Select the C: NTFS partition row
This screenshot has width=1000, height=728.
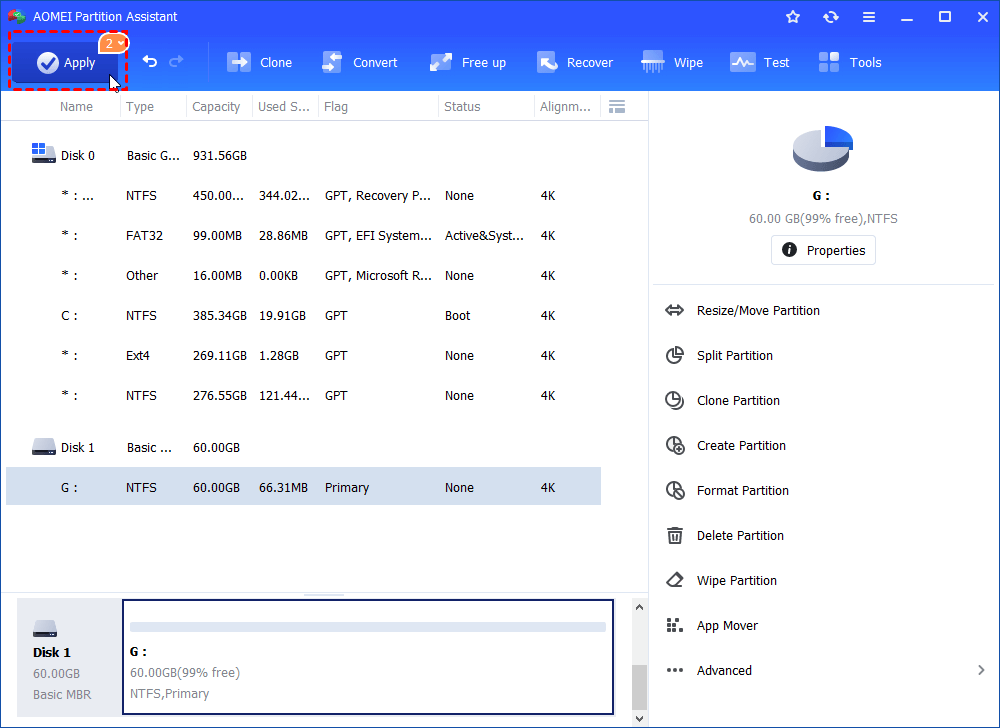[300, 316]
